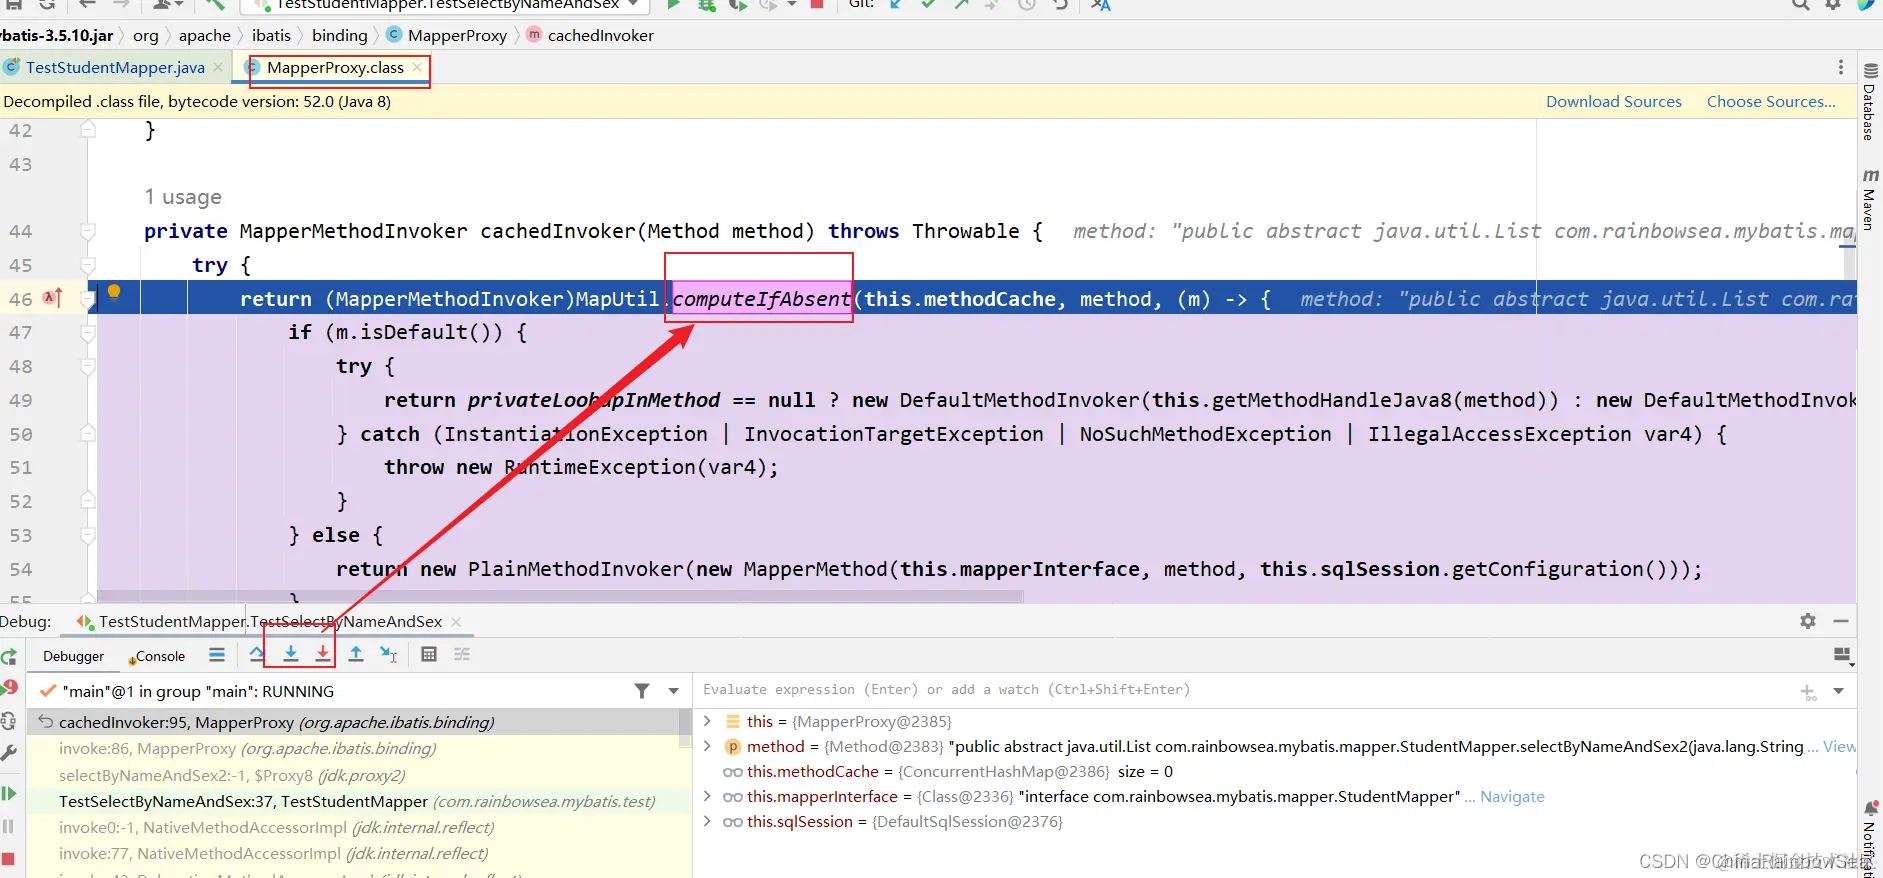Hide the debug tool window
Viewport: 1883px width, 878px height.
point(1840,621)
